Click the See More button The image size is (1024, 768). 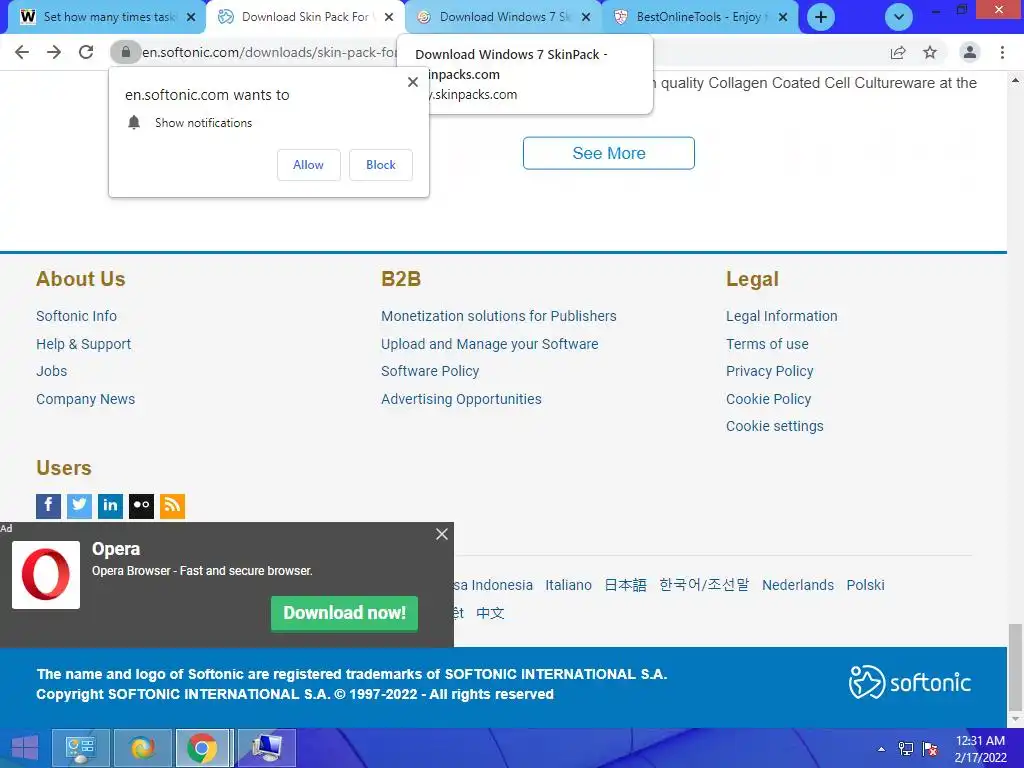pyautogui.click(x=609, y=153)
